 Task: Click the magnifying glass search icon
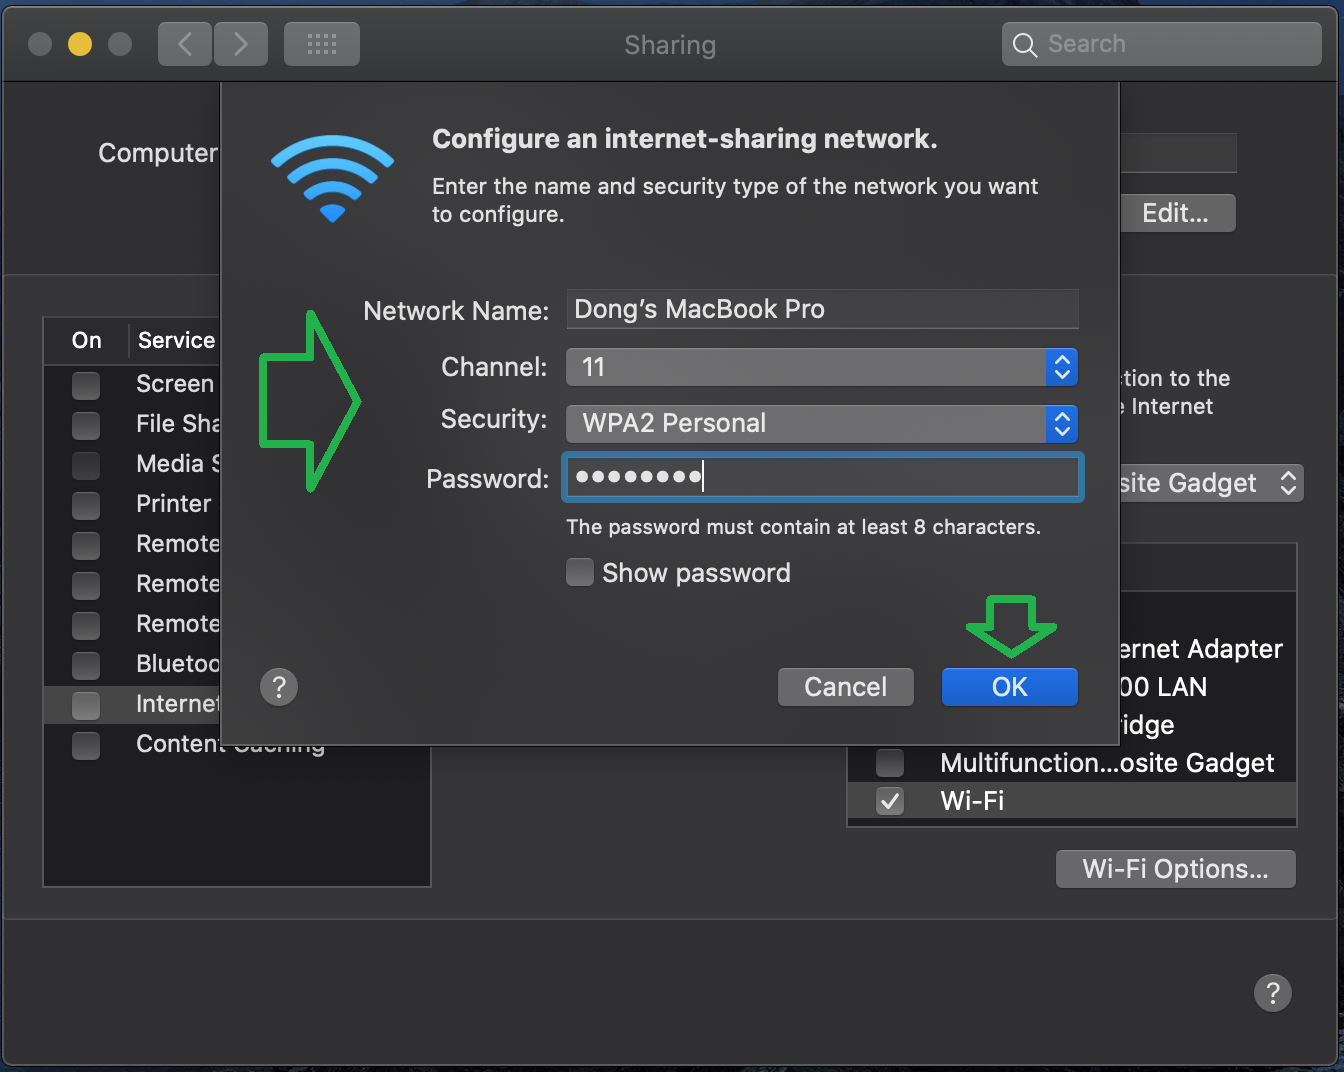(1024, 45)
